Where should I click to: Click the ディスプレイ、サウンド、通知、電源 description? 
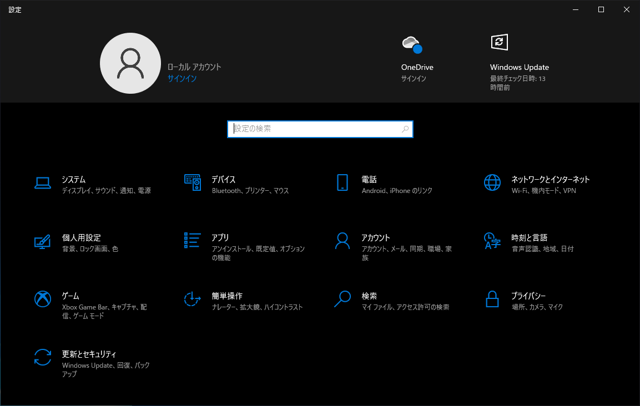point(107,191)
